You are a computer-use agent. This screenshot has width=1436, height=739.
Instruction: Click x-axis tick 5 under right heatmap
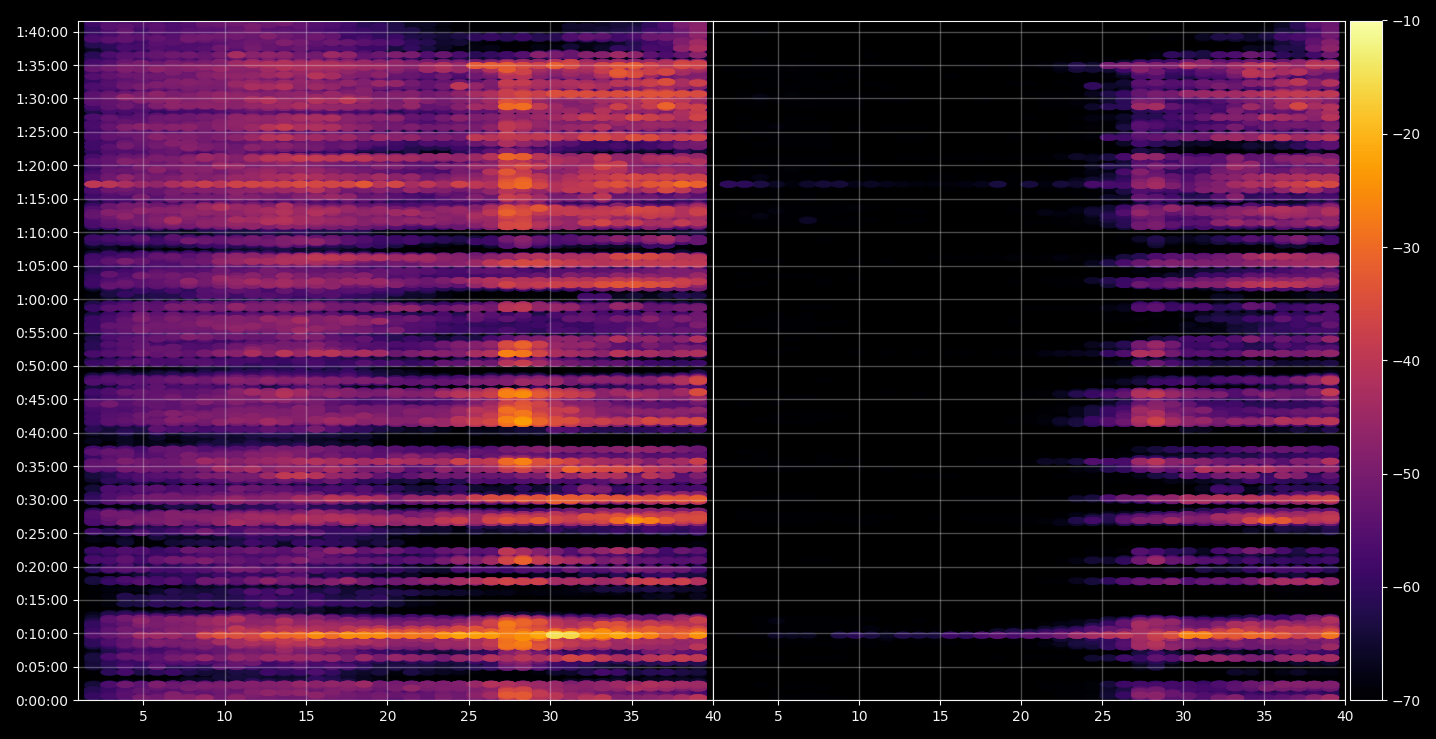point(777,716)
